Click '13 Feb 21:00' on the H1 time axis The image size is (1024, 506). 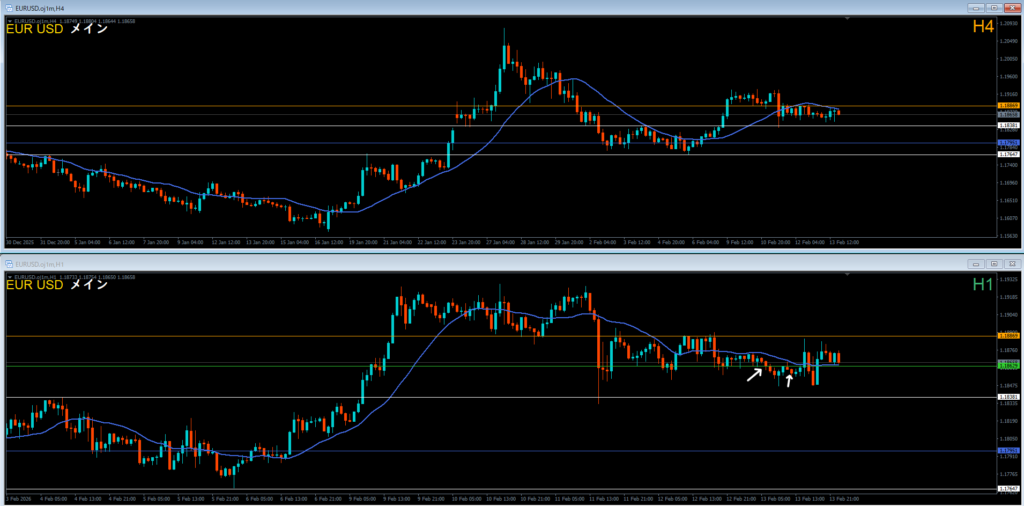(842, 498)
